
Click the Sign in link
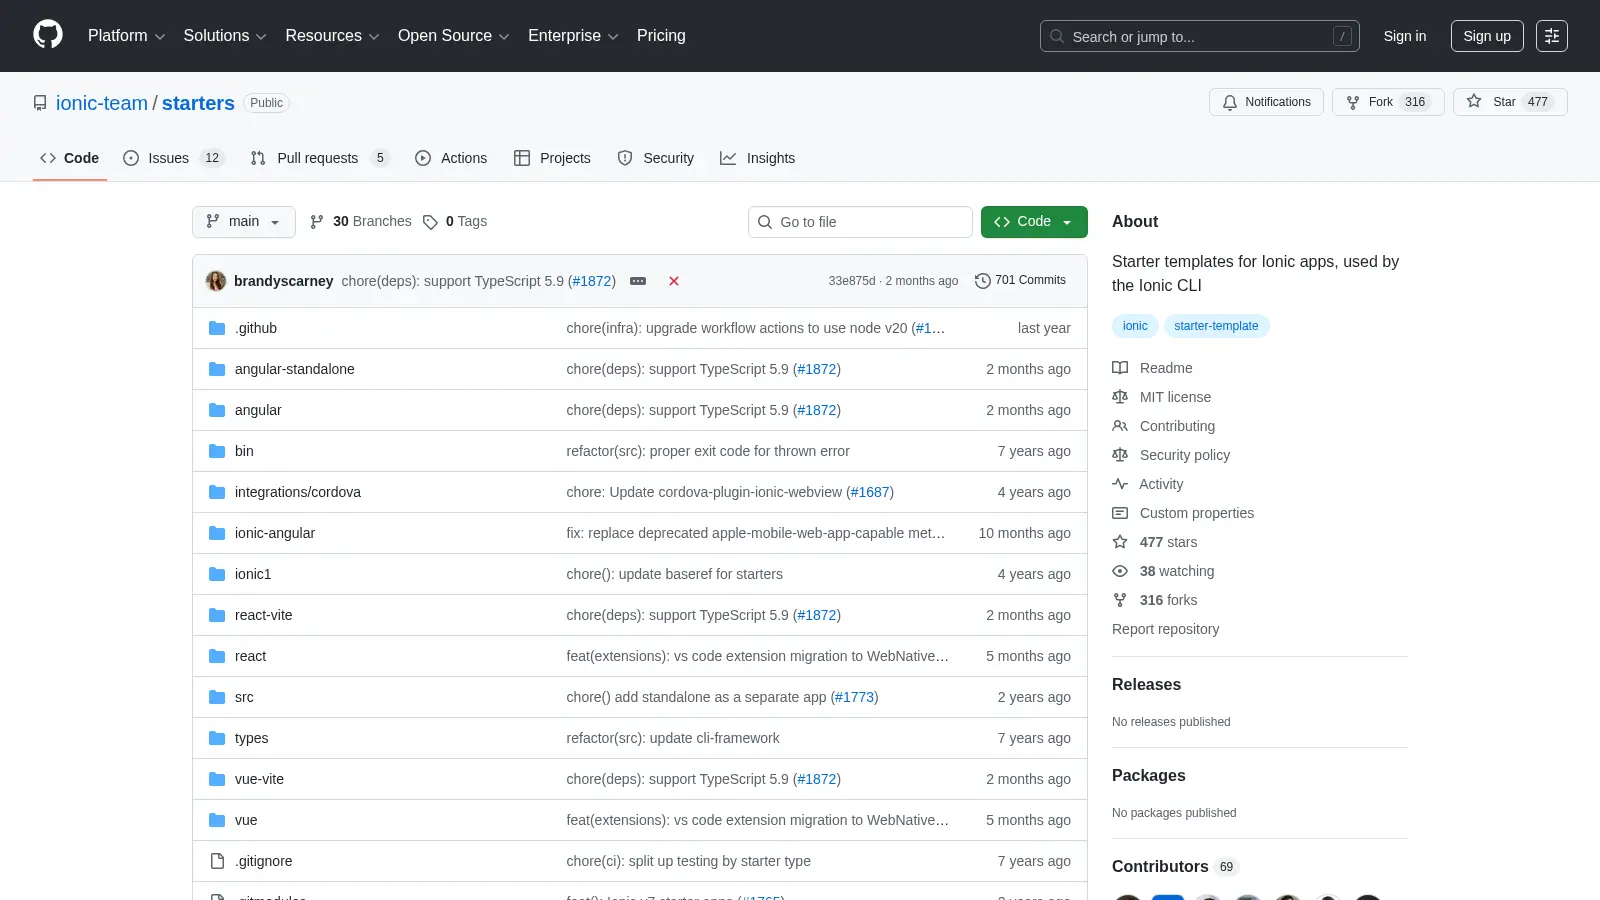point(1405,36)
